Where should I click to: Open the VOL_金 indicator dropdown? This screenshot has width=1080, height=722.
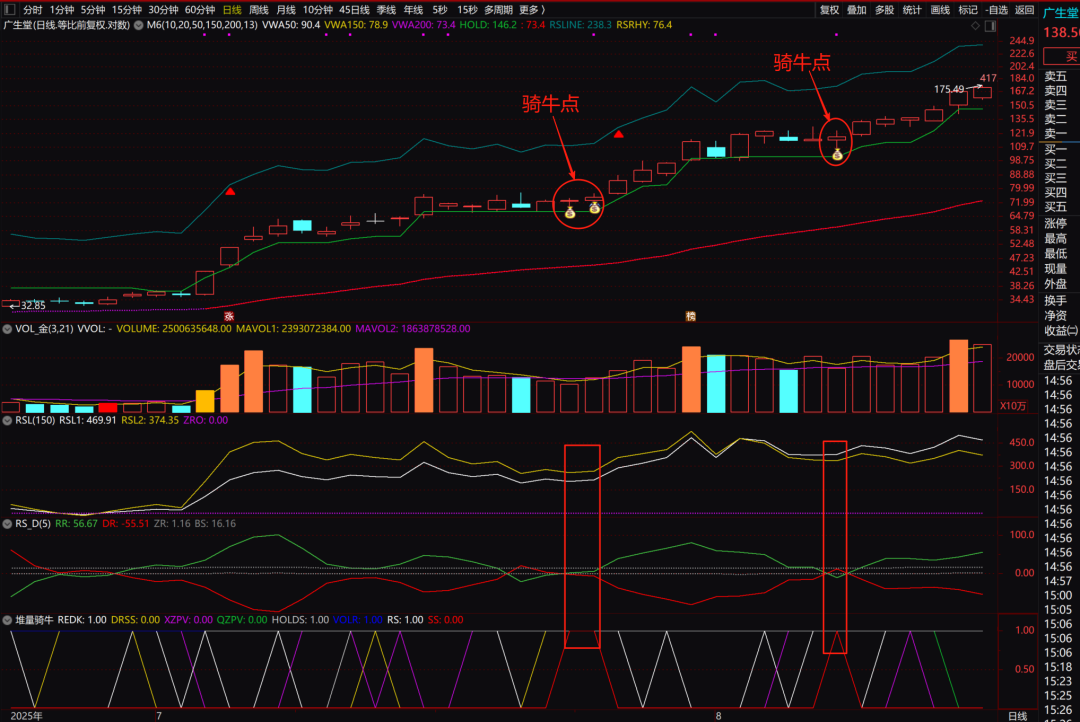(x=7, y=329)
